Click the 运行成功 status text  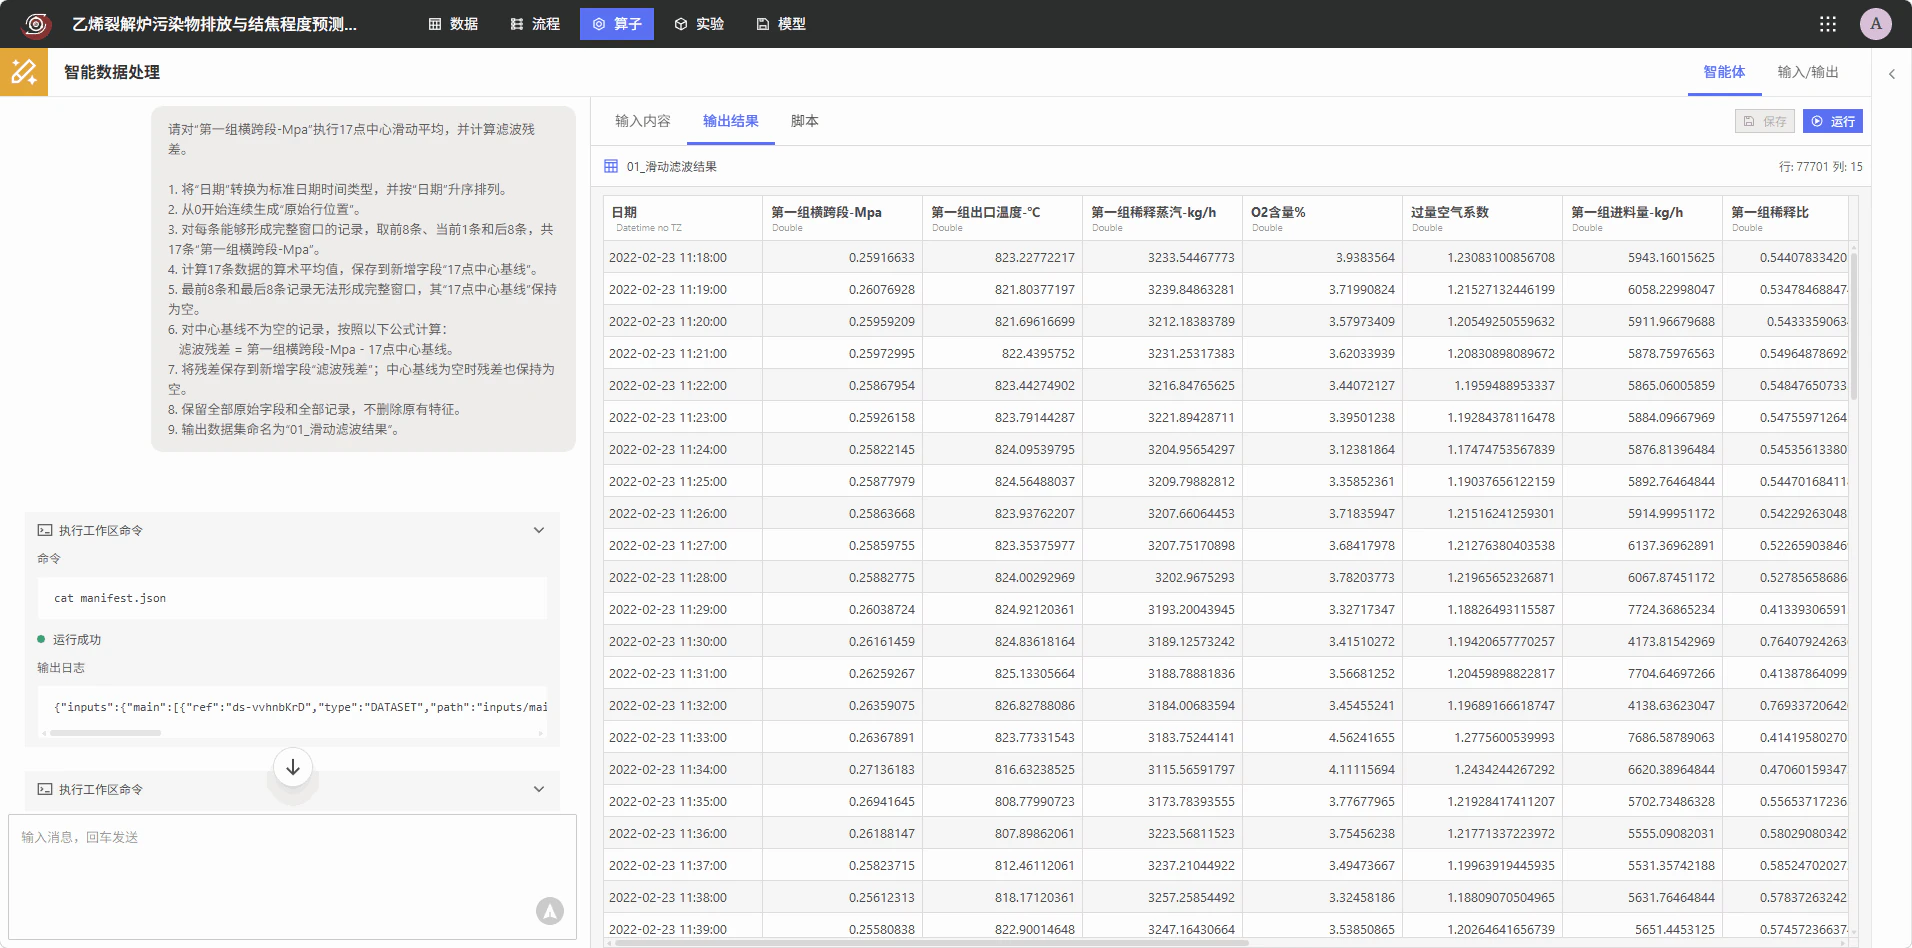(x=77, y=639)
